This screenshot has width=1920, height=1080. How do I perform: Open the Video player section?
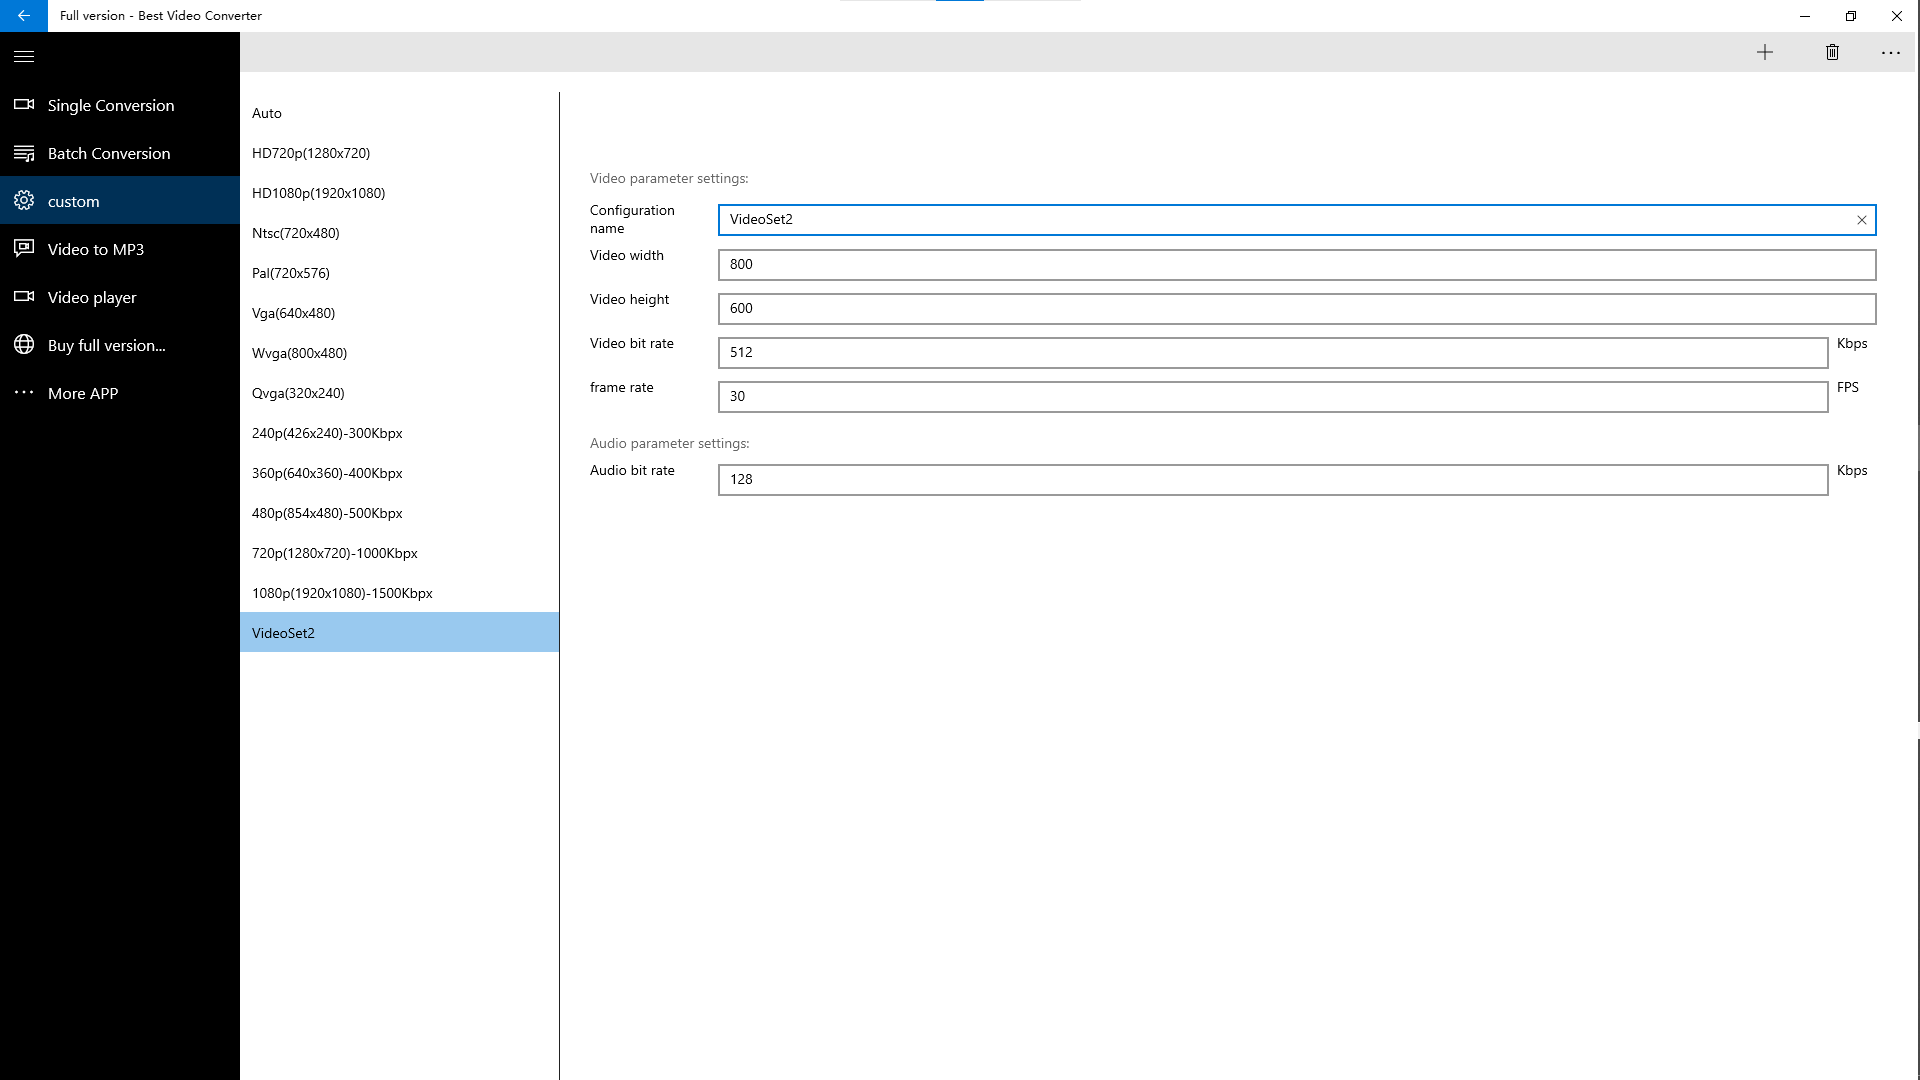click(120, 297)
